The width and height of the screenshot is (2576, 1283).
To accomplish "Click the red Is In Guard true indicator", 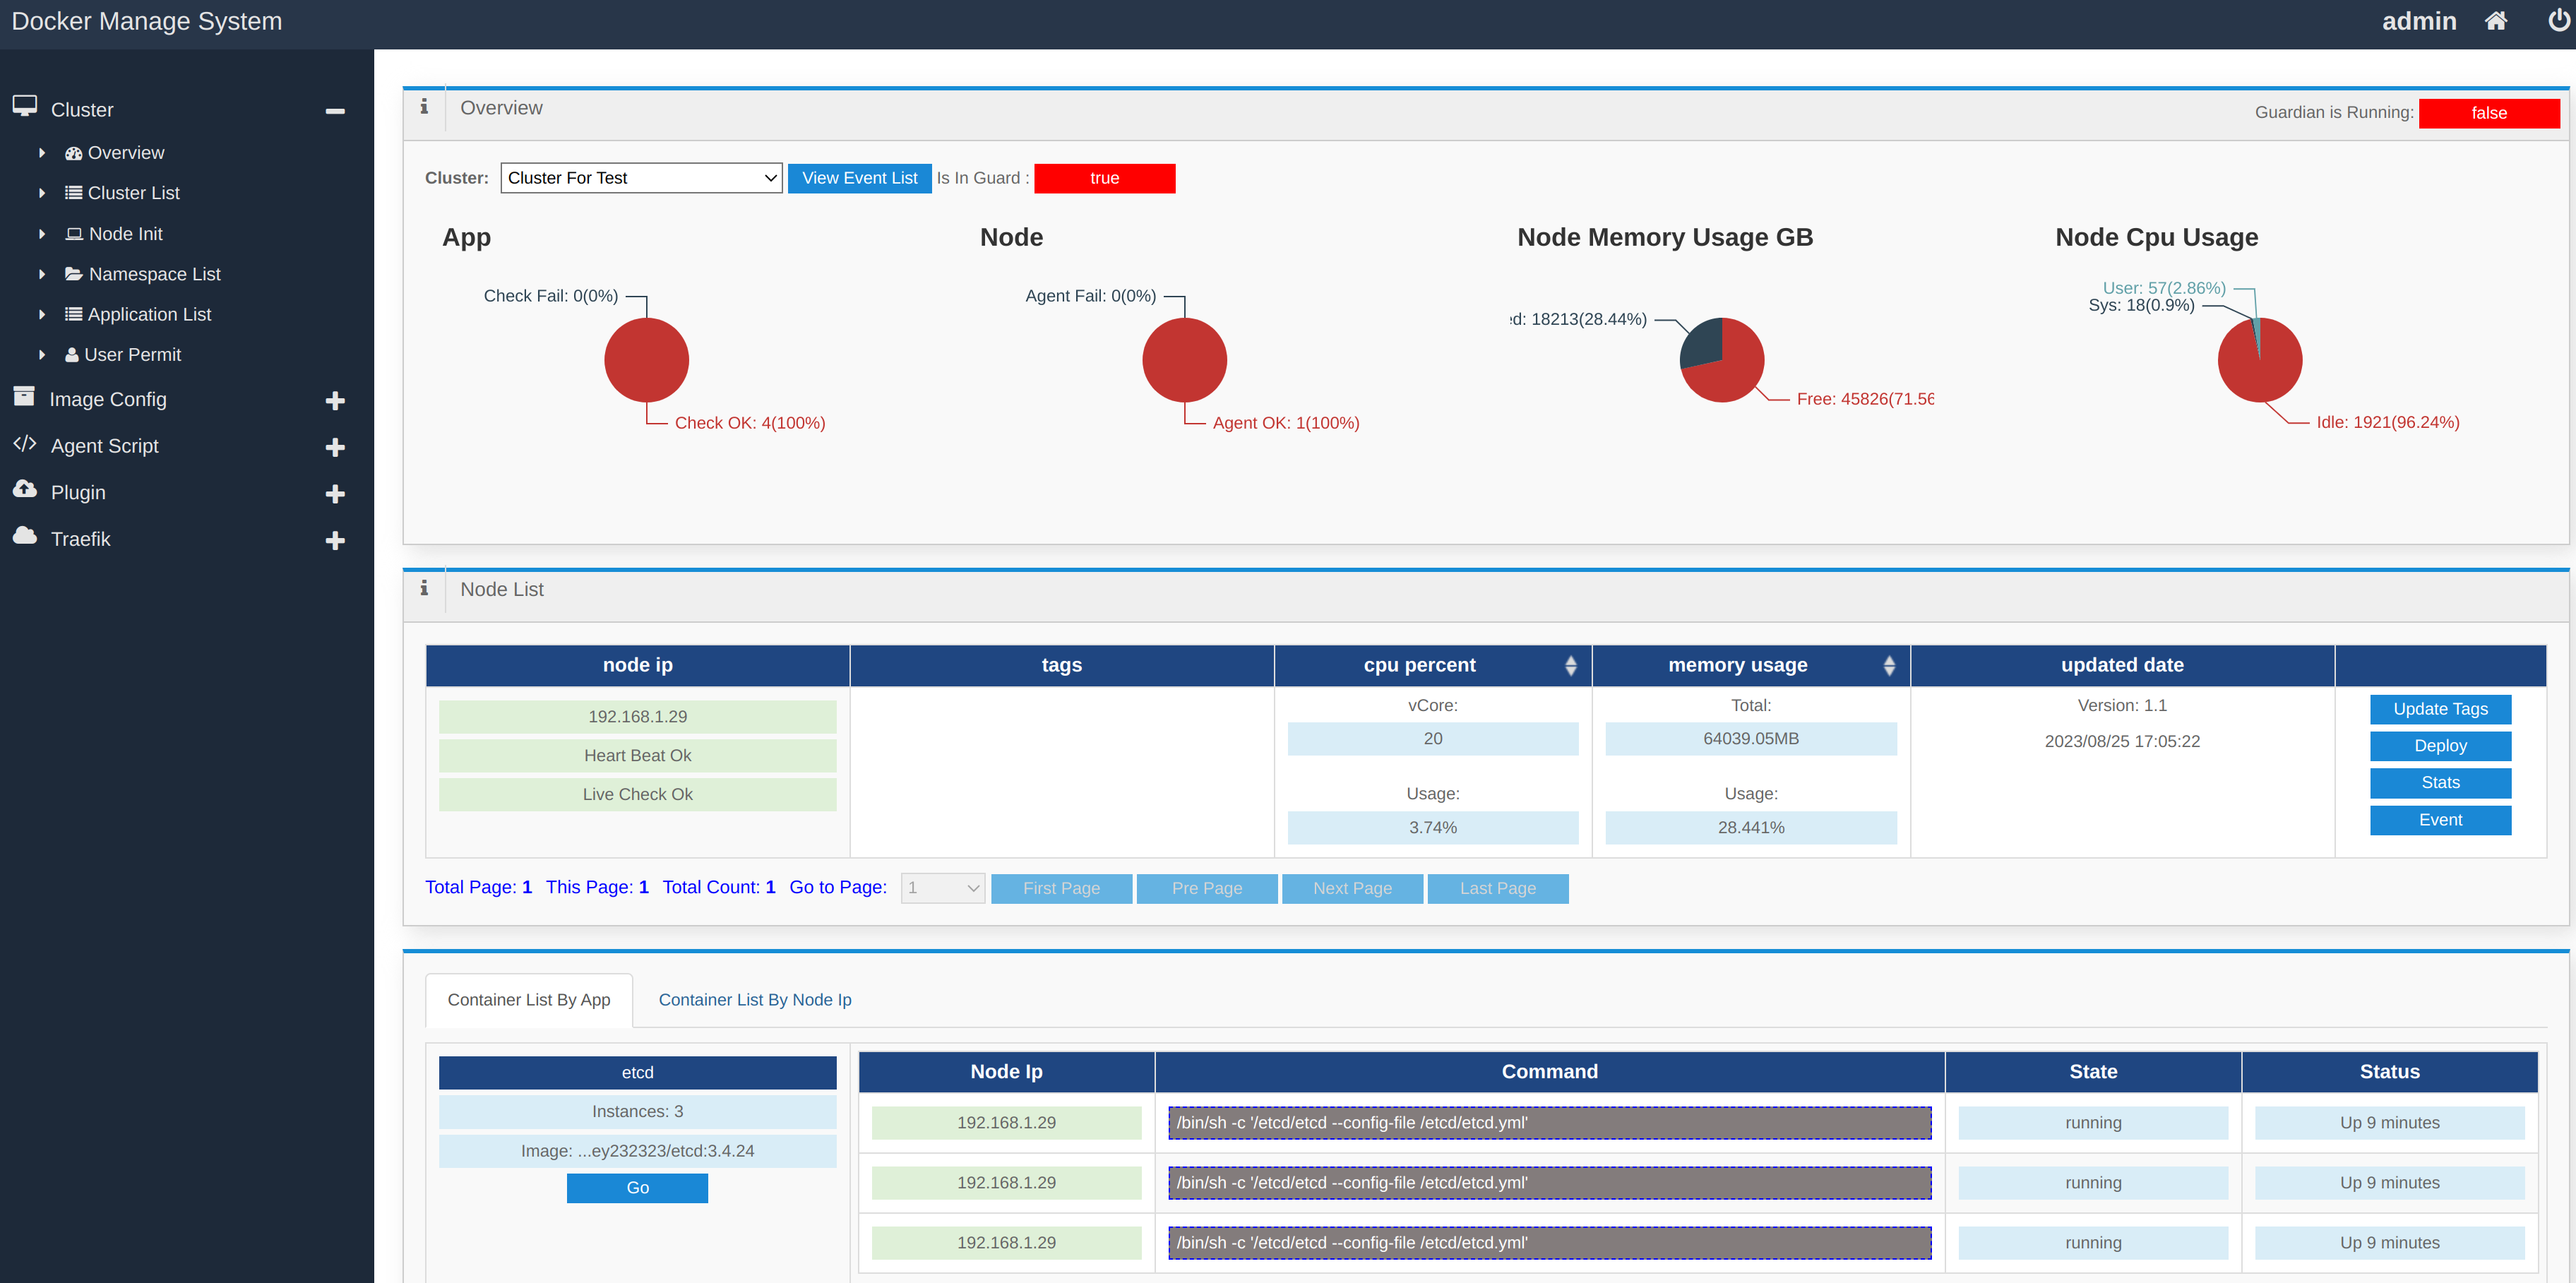I will (1104, 178).
